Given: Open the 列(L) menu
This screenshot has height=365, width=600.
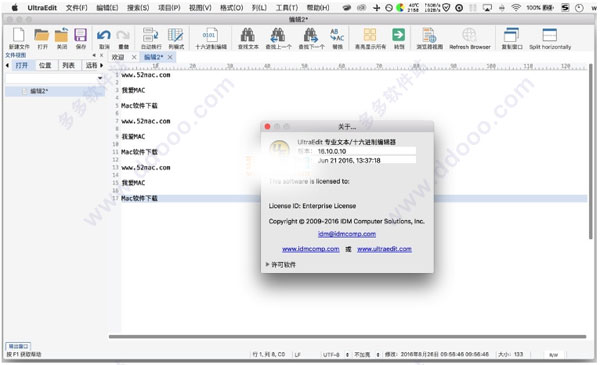Looking at the screenshot, I should coord(259,8).
